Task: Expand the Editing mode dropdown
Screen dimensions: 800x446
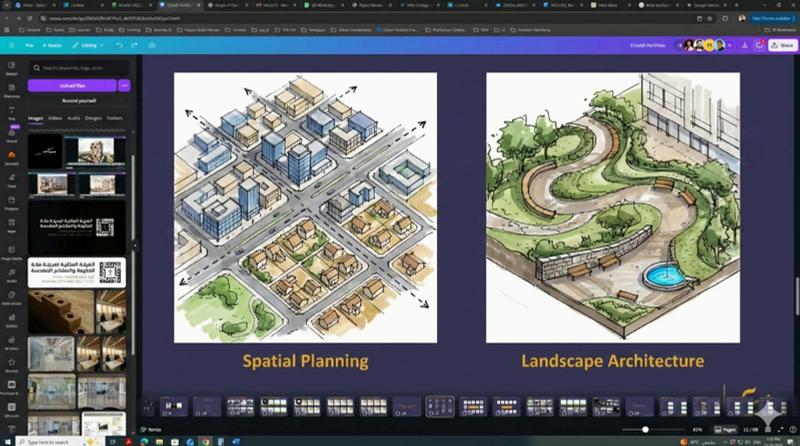Action: [x=88, y=45]
